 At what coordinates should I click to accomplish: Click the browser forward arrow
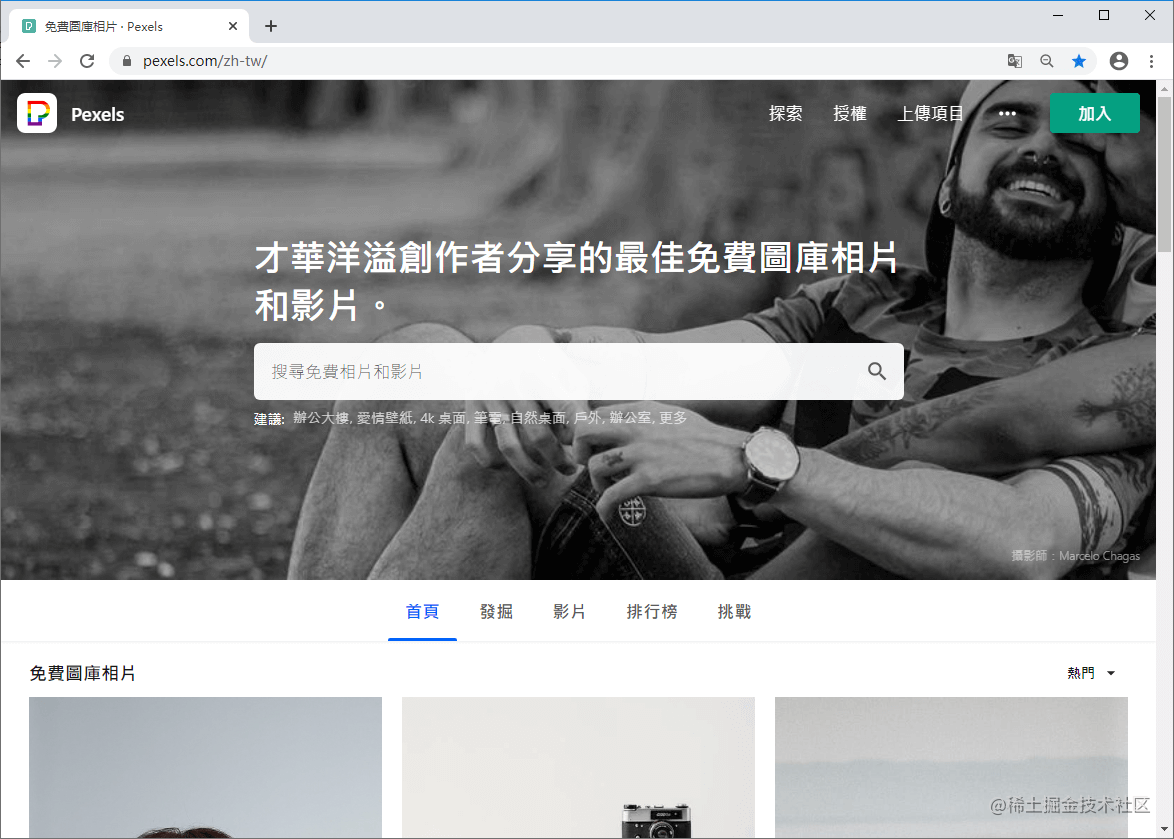[55, 61]
